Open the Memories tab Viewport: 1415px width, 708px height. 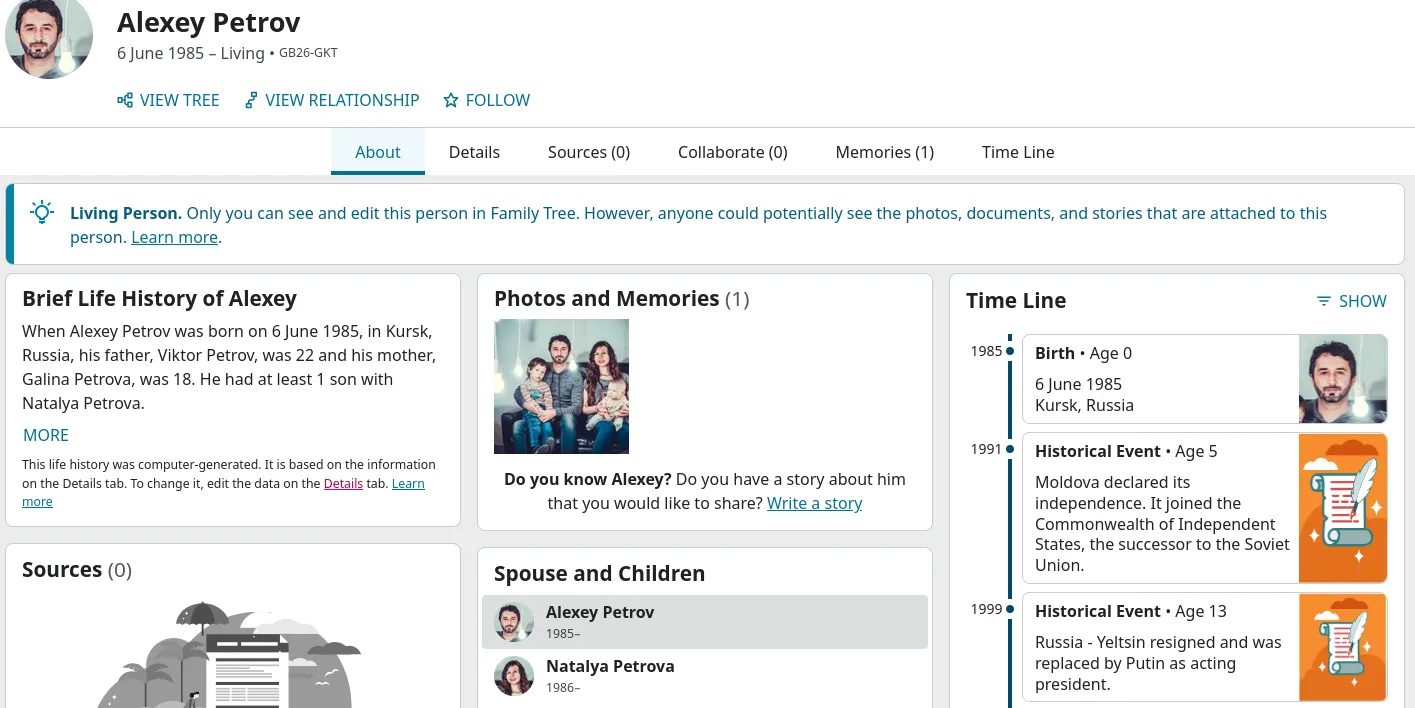[884, 152]
